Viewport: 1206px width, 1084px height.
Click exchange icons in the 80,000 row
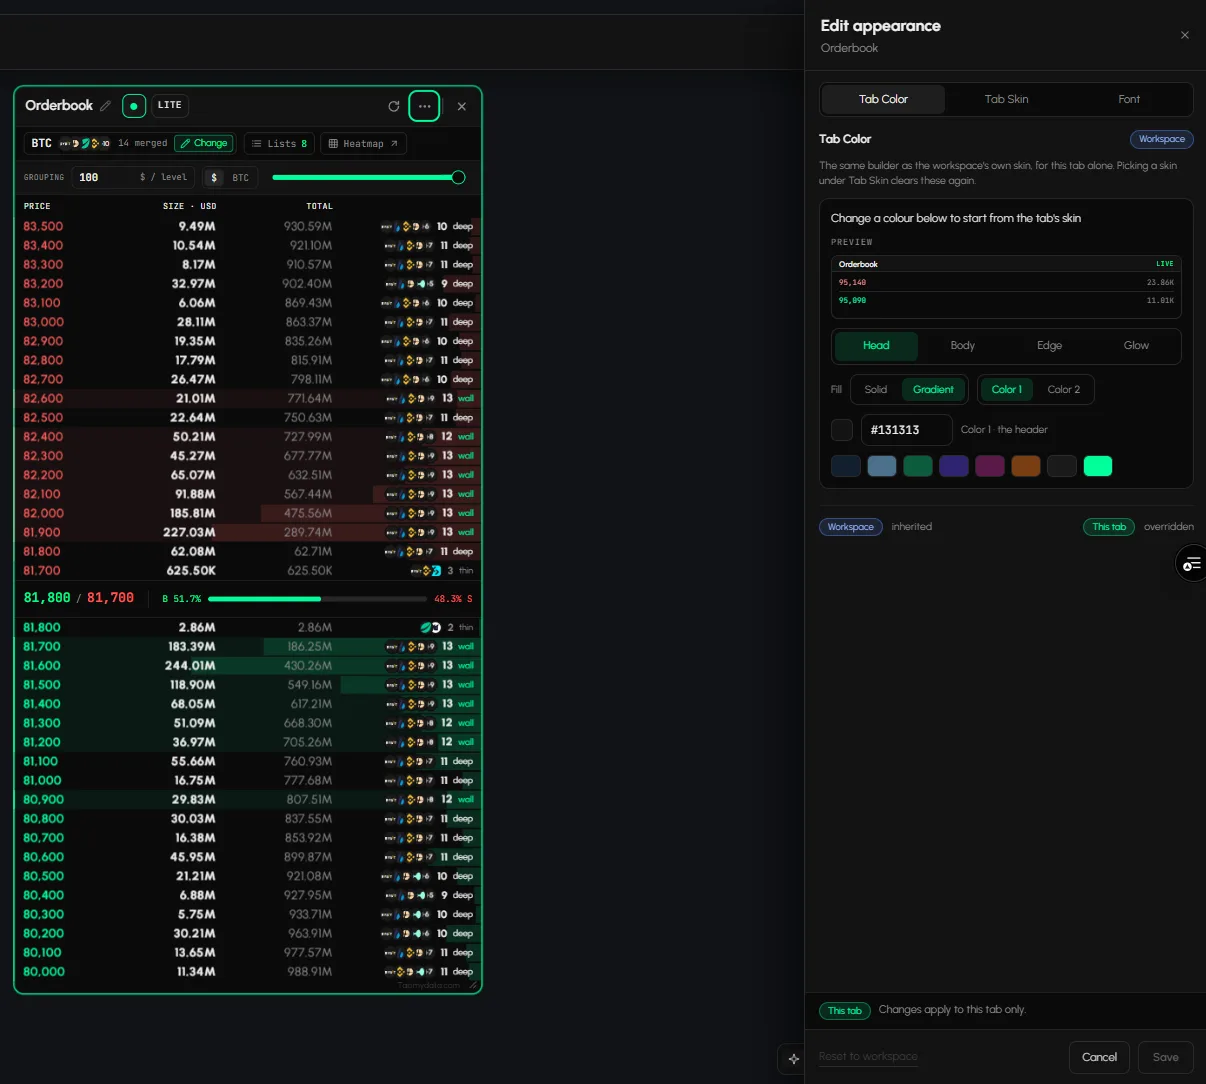click(411, 971)
